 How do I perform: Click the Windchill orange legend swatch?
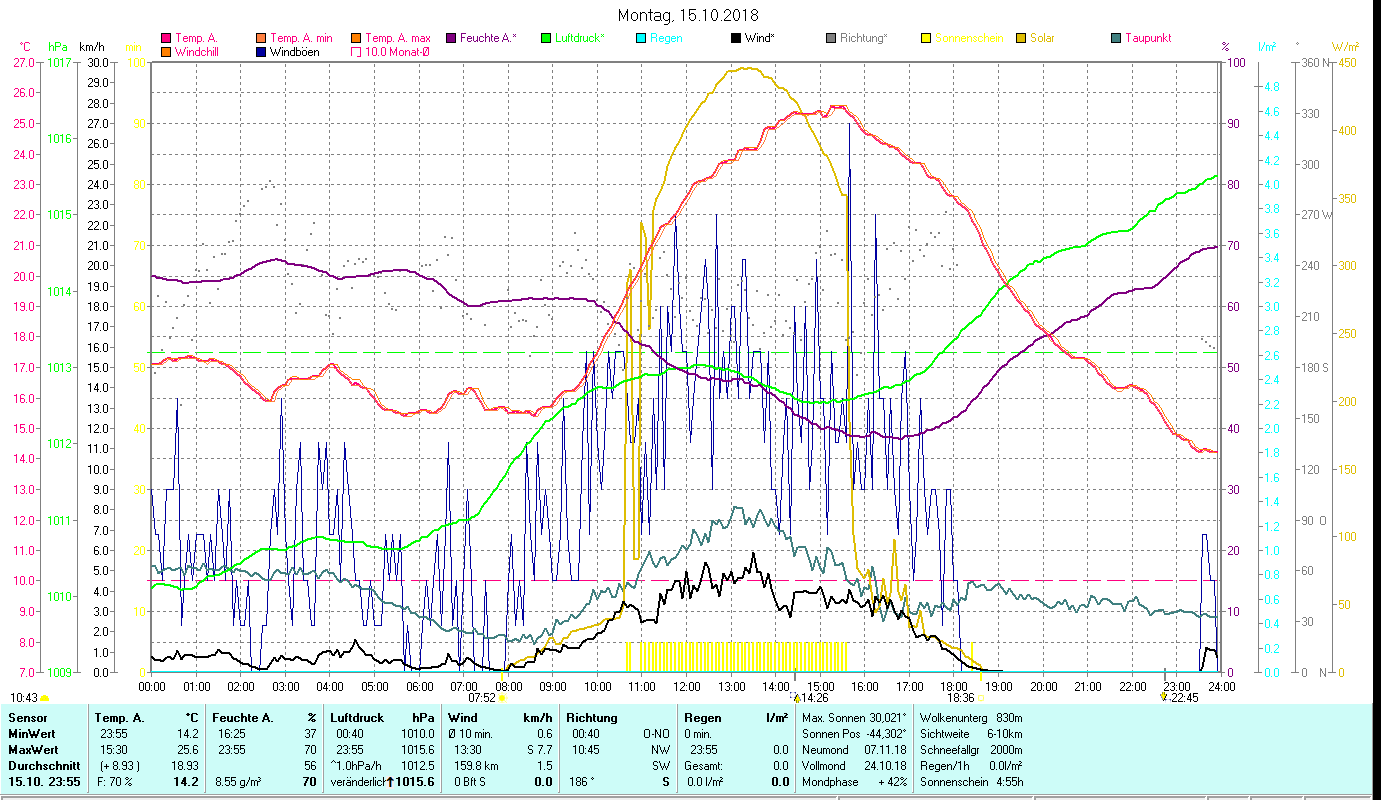click(x=166, y=51)
